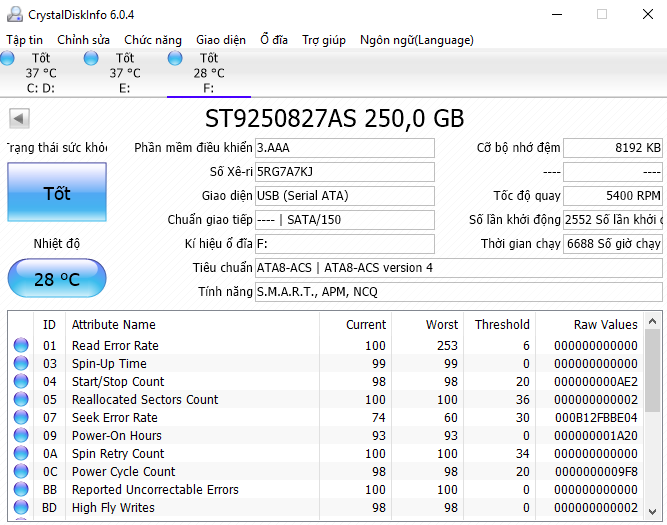This screenshot has height=525, width=667.
Task: Select the C: D: disk tab
Action: (x=40, y=73)
